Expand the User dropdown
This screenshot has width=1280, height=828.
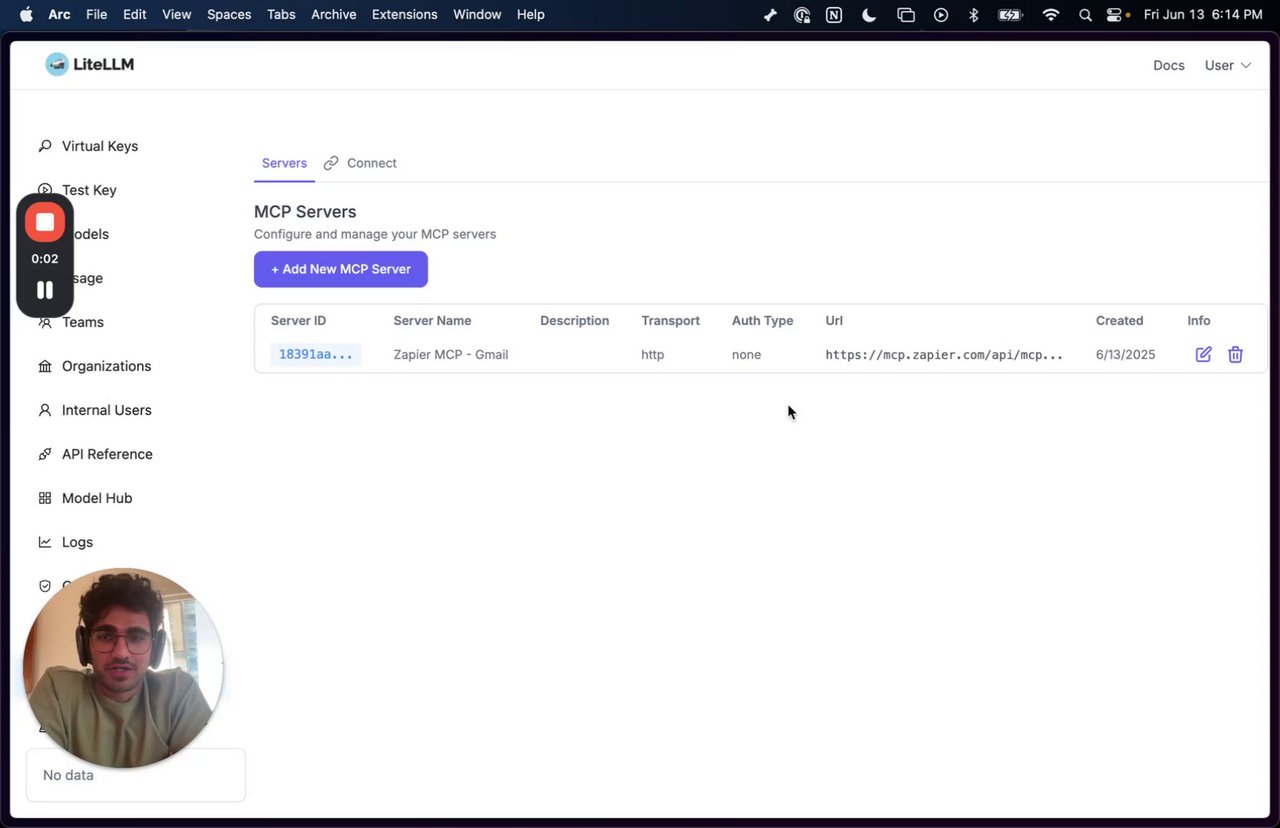1228,65
